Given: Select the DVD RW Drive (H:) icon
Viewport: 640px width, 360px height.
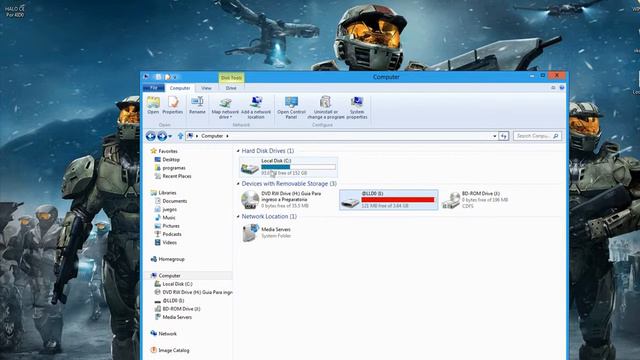Looking at the screenshot, I should click(x=249, y=200).
